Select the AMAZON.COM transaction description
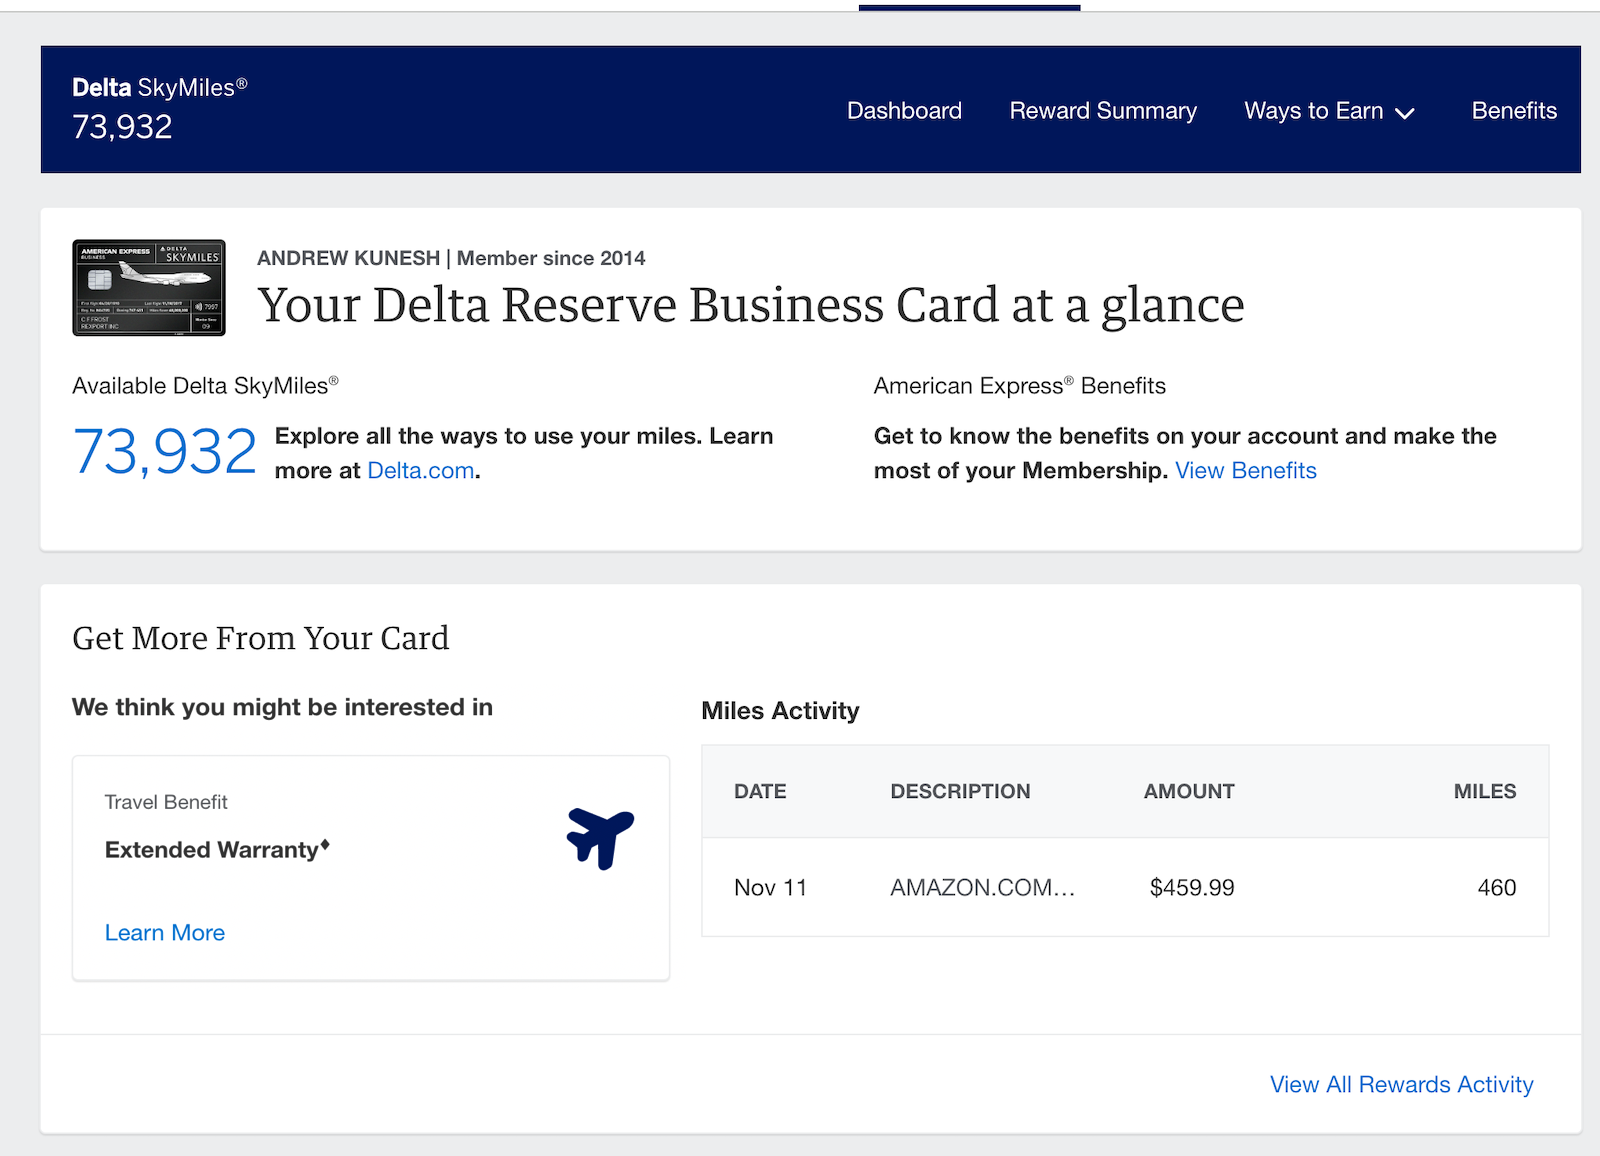The width and height of the screenshot is (1600, 1156). (983, 887)
